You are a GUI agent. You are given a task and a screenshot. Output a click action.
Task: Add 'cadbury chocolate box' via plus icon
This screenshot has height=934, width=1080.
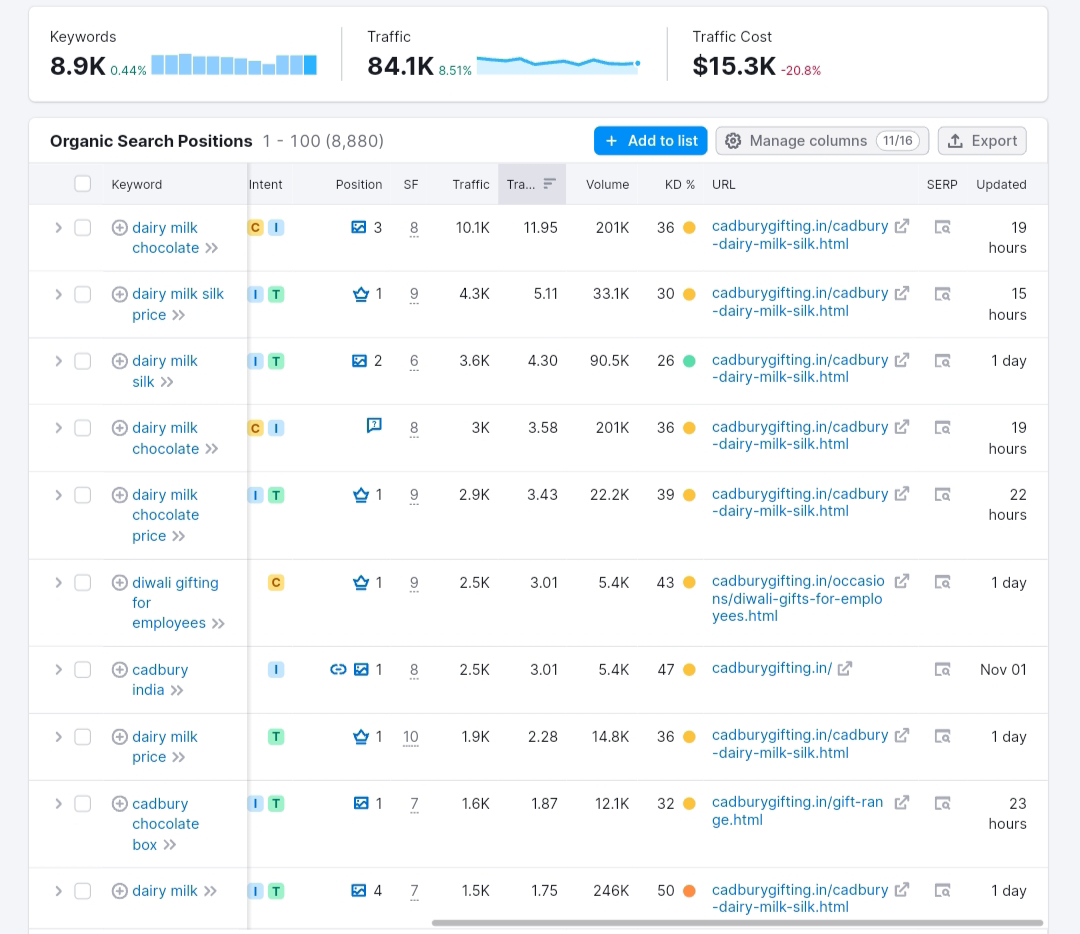coord(120,803)
